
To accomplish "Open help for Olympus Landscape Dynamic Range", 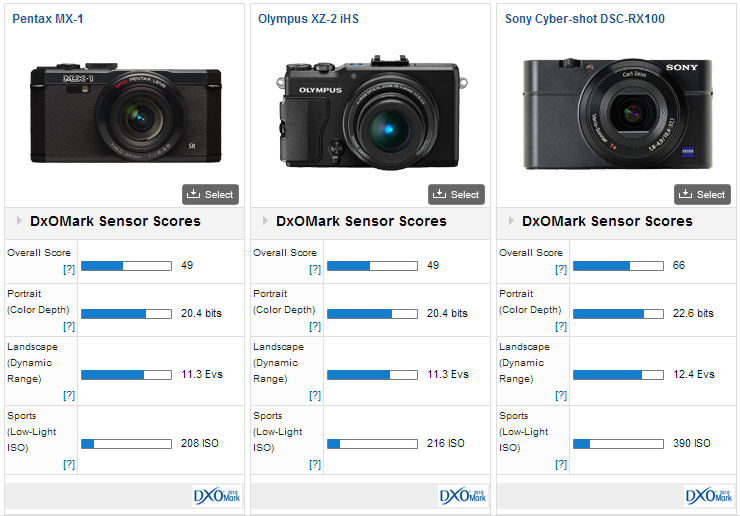I will coord(315,395).
